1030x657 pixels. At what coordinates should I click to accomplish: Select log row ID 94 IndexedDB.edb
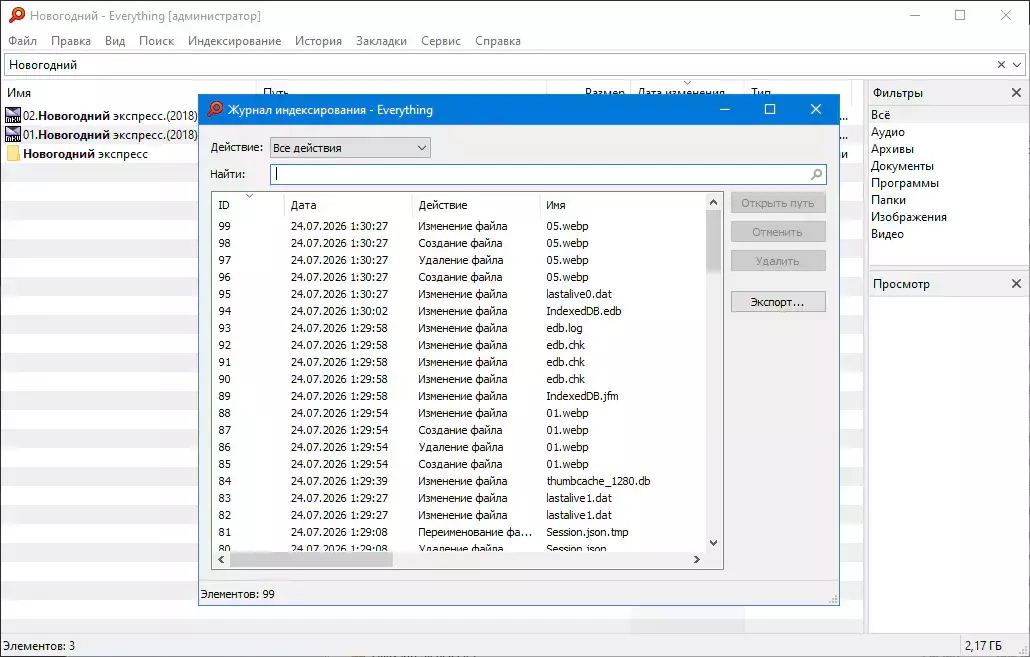pos(459,311)
